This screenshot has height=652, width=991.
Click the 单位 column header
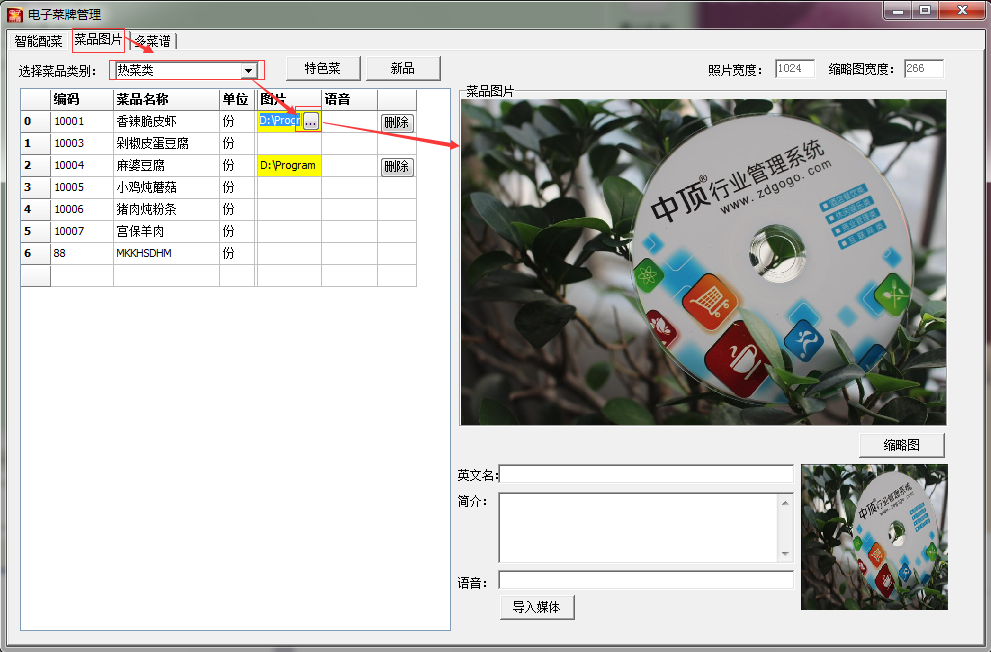tap(237, 100)
